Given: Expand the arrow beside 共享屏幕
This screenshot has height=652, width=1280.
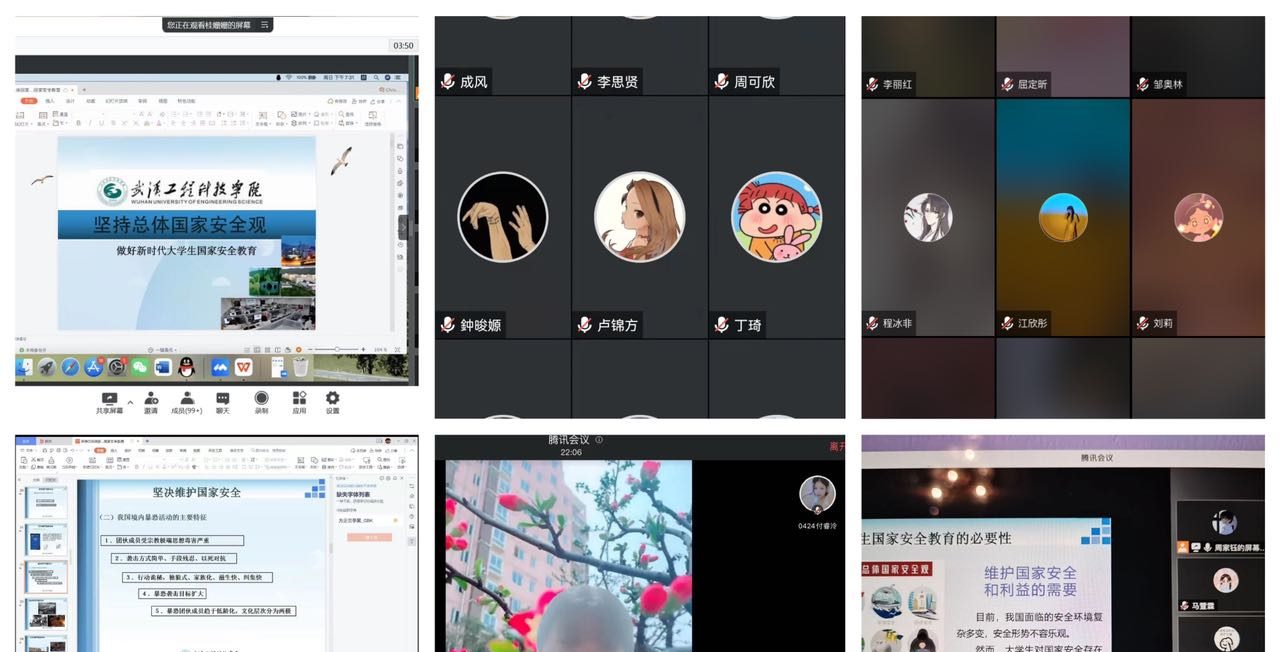Looking at the screenshot, I should pos(130,402).
